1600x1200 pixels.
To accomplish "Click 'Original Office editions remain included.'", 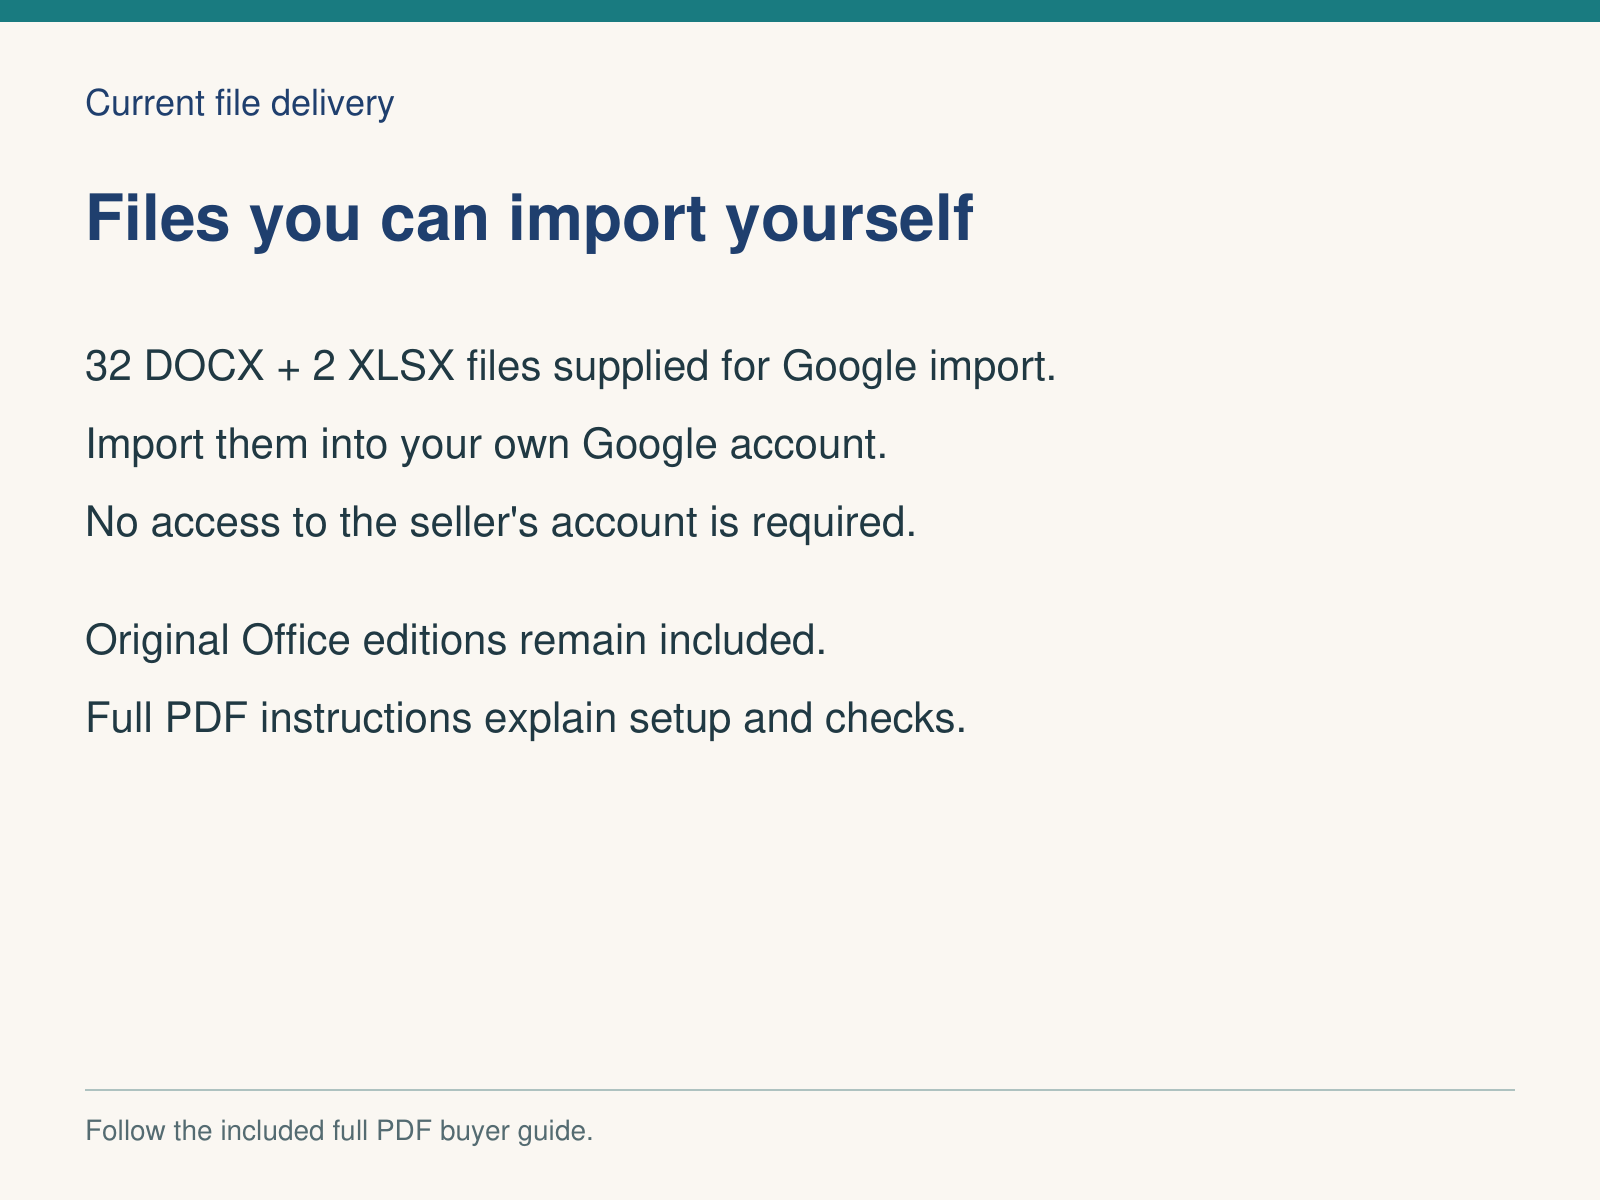I will click(x=456, y=640).
